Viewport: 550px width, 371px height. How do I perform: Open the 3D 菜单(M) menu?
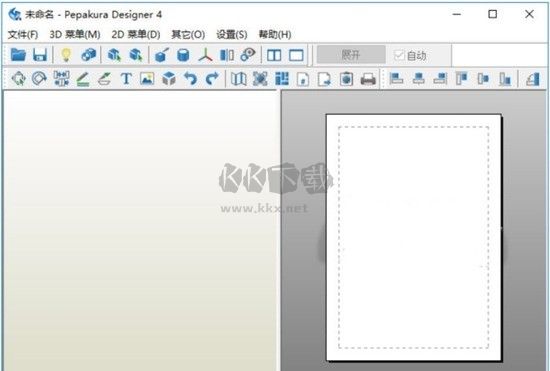tap(75, 34)
